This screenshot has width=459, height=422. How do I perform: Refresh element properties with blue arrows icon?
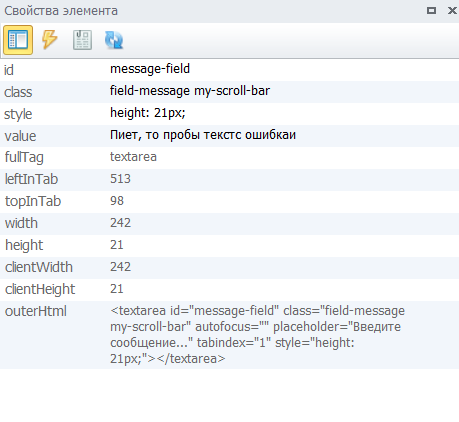[x=114, y=40]
